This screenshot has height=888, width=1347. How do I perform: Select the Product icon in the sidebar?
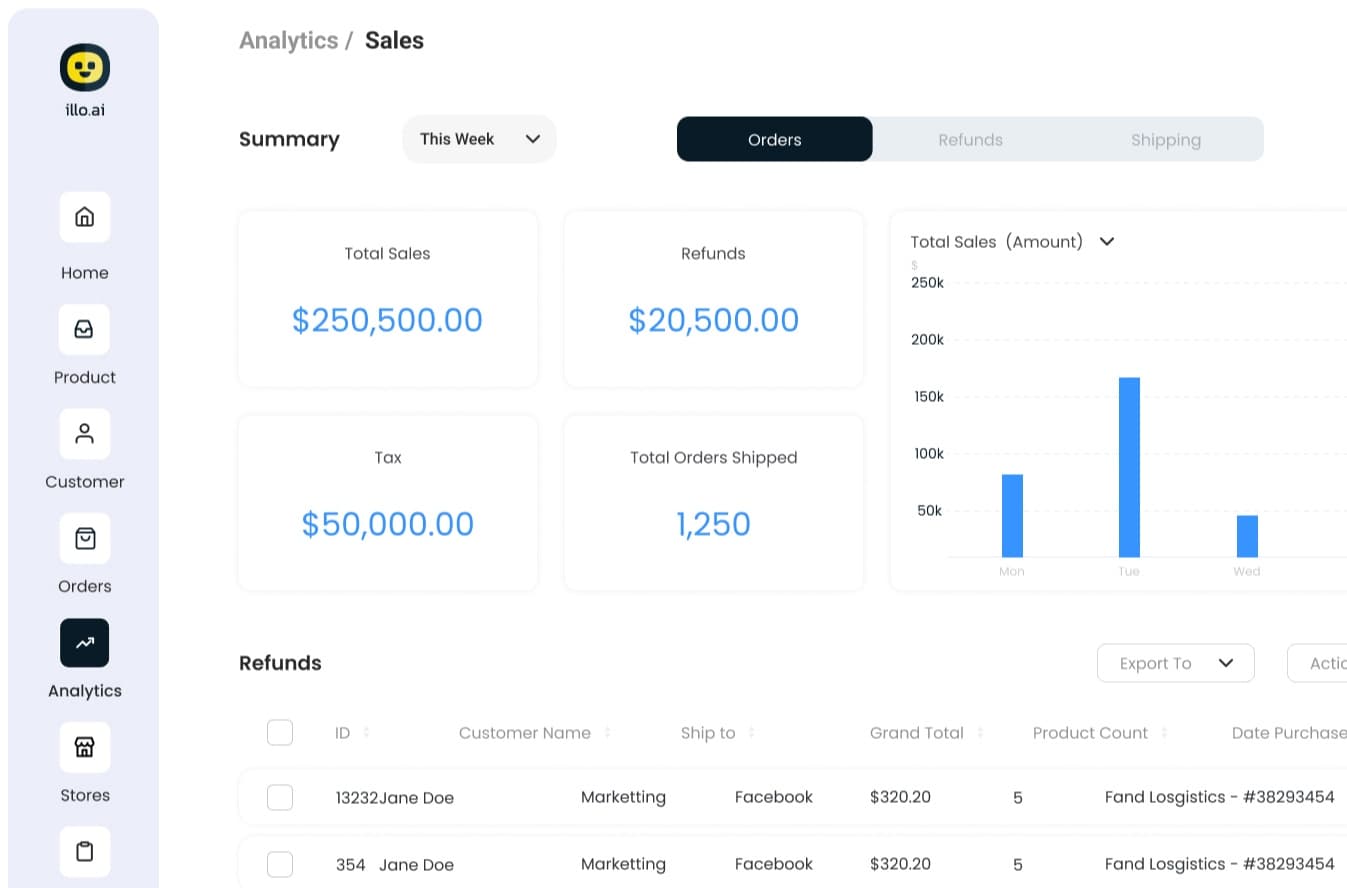[84, 330]
